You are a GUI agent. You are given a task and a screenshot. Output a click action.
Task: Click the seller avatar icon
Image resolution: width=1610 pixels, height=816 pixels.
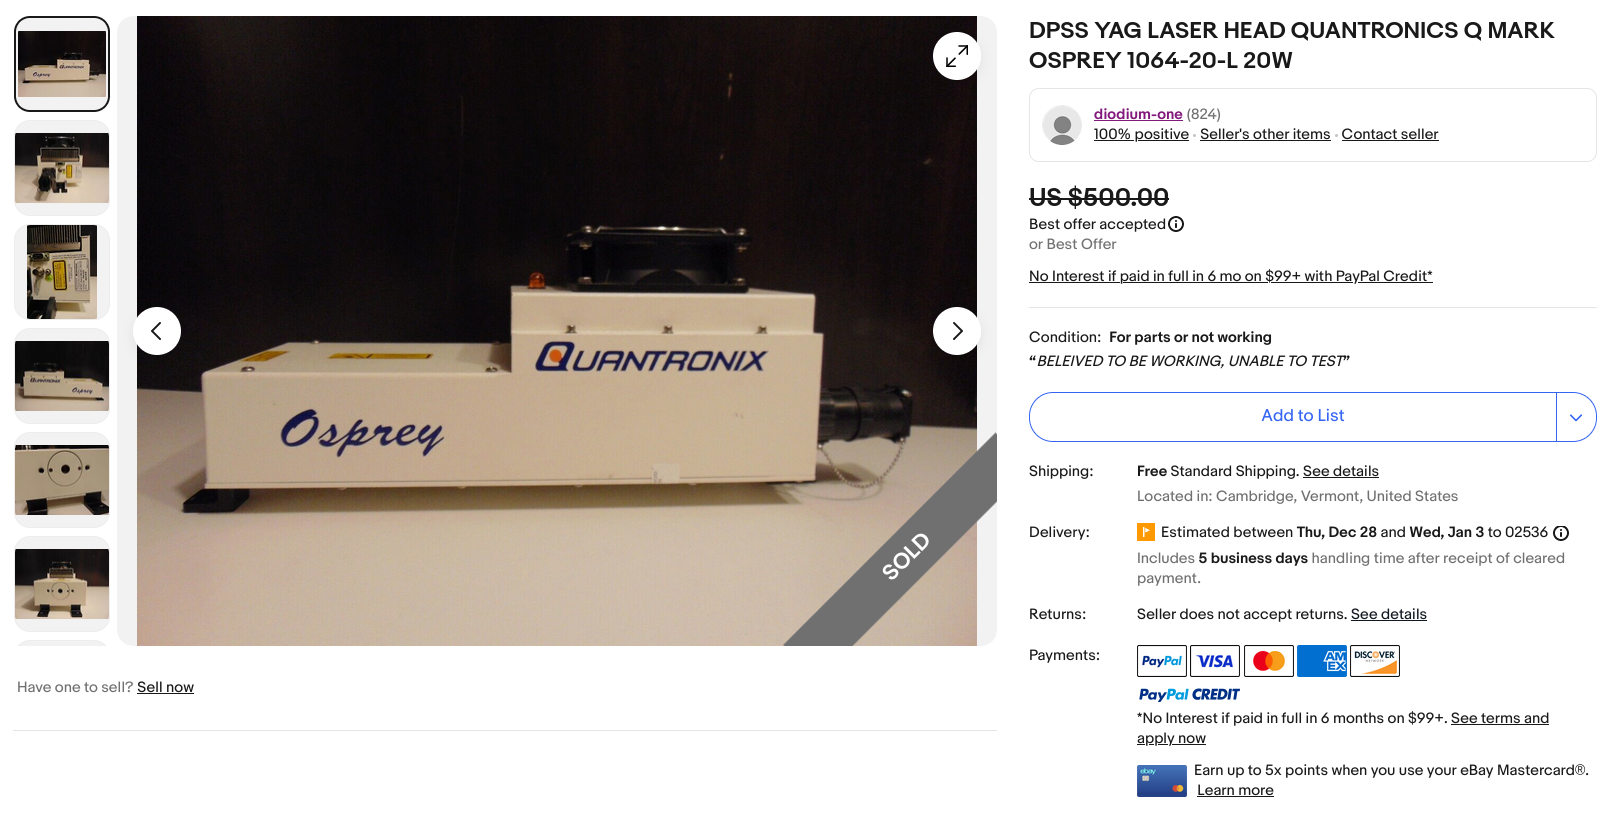coord(1062,125)
